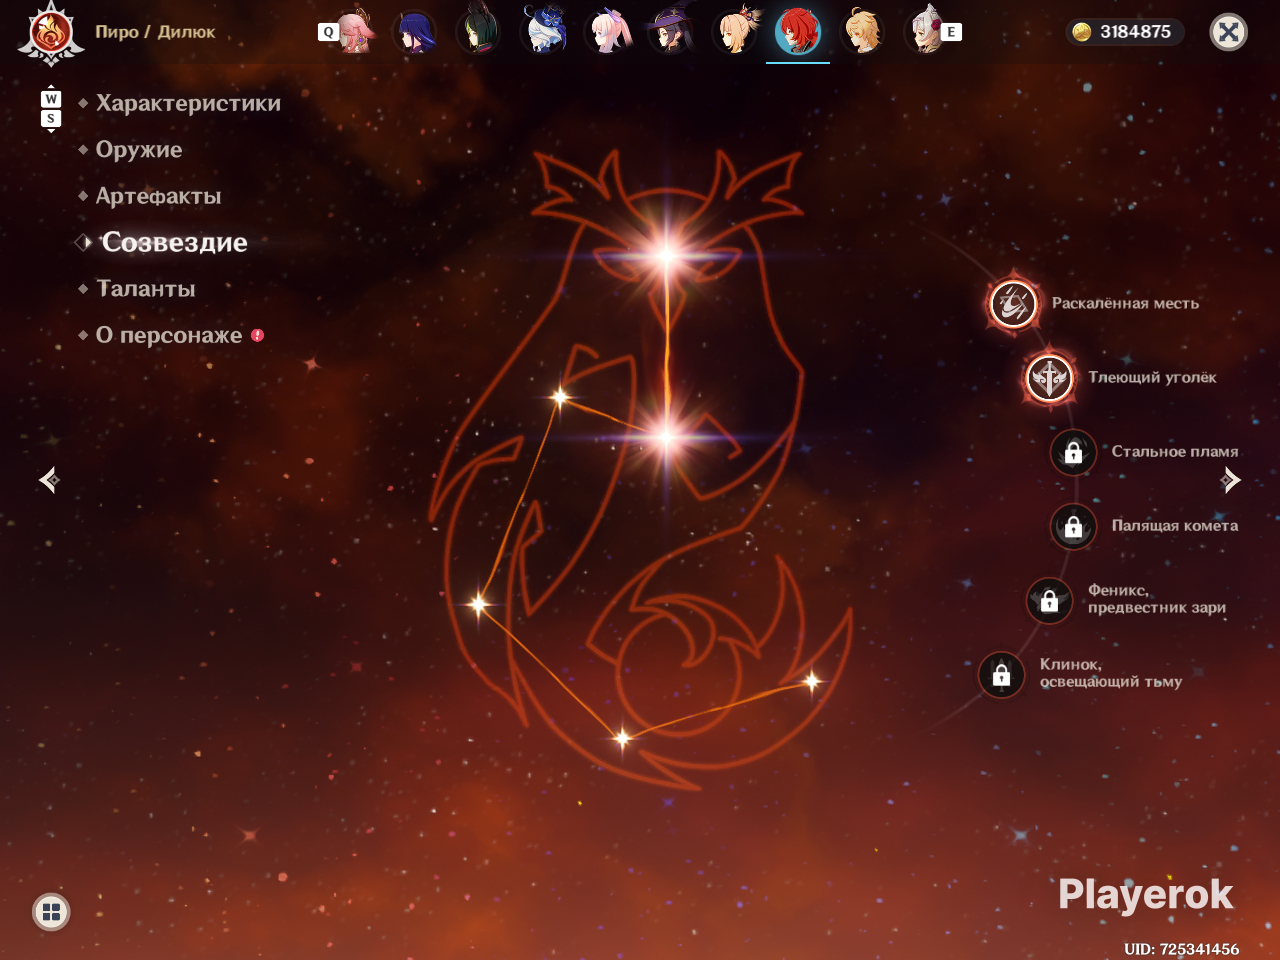
Task: Switch to the blond Traveler avatar
Action: [862, 32]
